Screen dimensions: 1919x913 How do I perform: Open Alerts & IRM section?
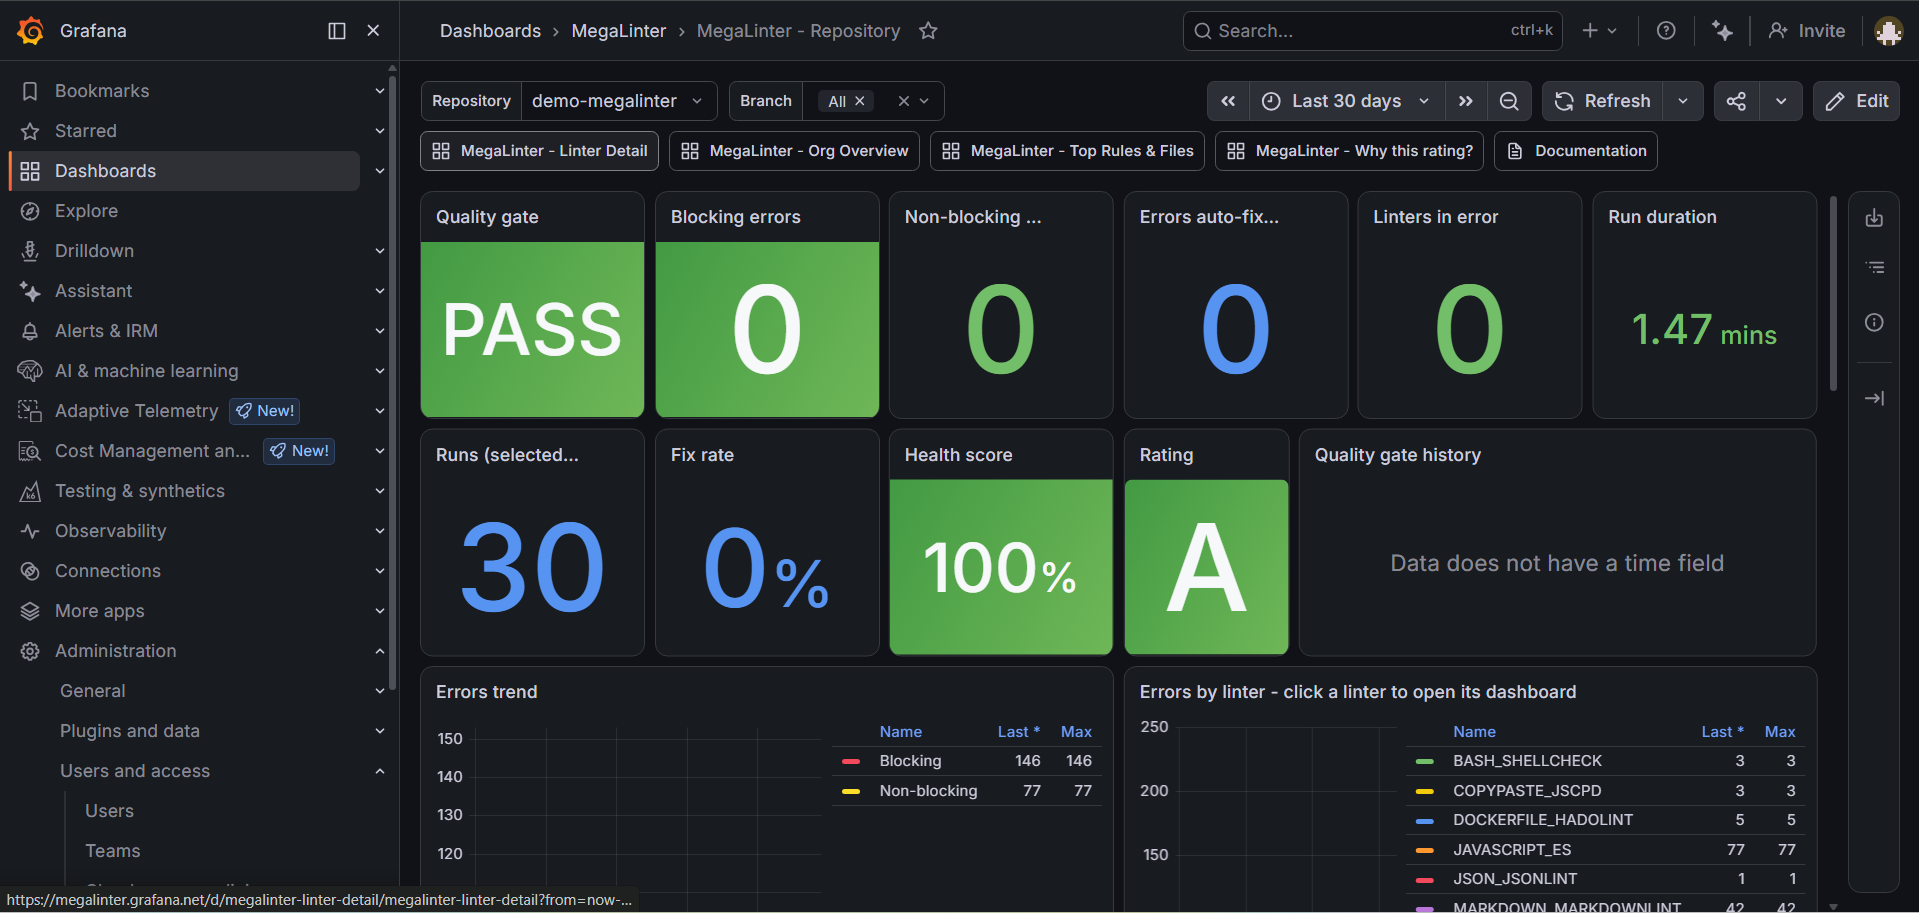pos(106,331)
